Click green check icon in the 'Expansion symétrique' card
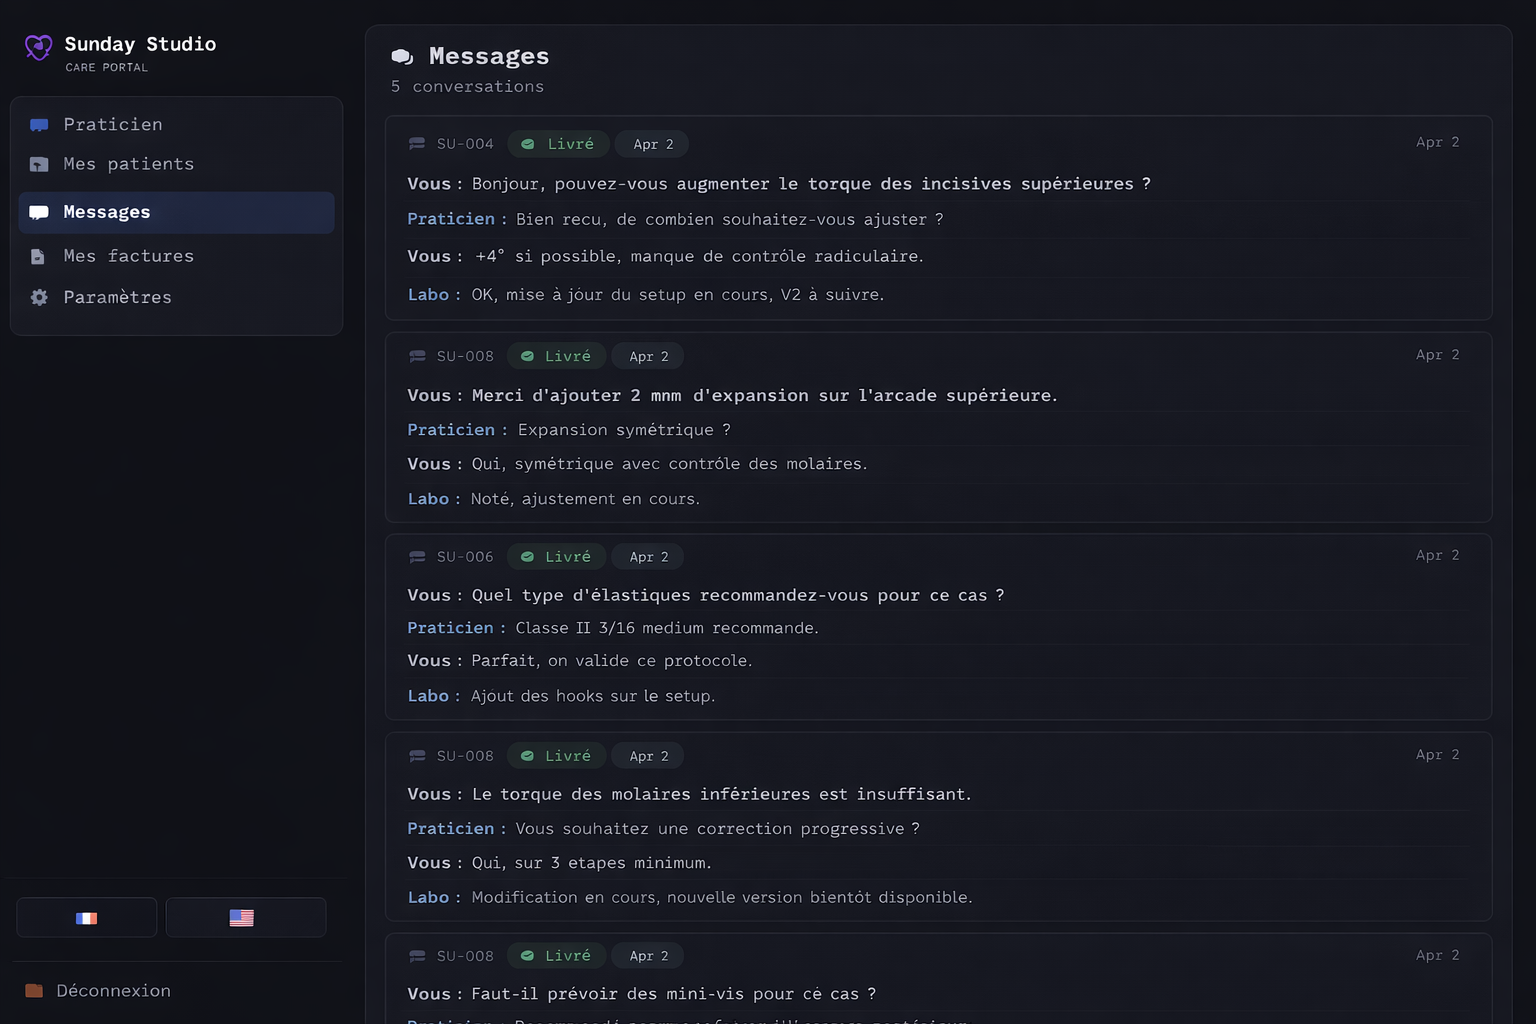 tap(527, 356)
